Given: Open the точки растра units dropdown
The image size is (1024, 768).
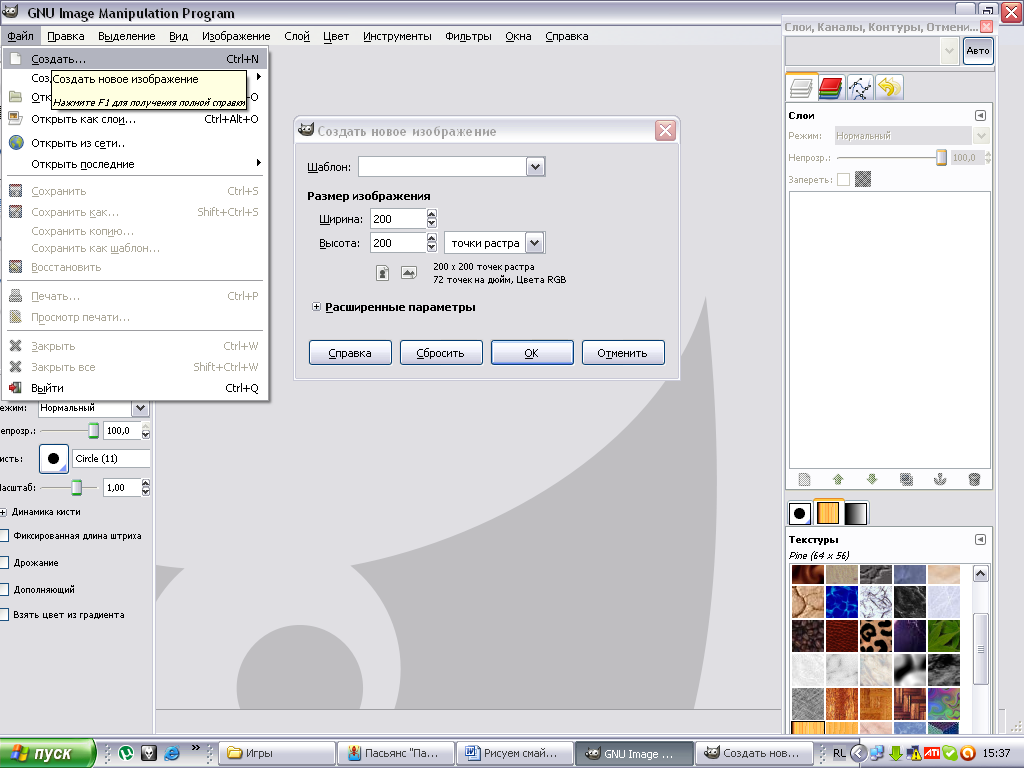Looking at the screenshot, I should point(534,243).
